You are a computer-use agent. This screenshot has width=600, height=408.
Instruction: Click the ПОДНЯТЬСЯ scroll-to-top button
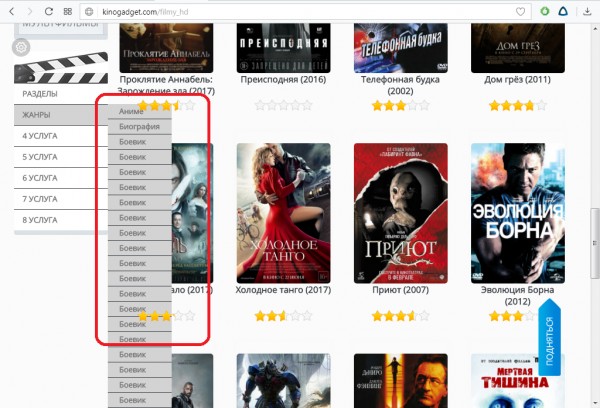tap(549, 338)
